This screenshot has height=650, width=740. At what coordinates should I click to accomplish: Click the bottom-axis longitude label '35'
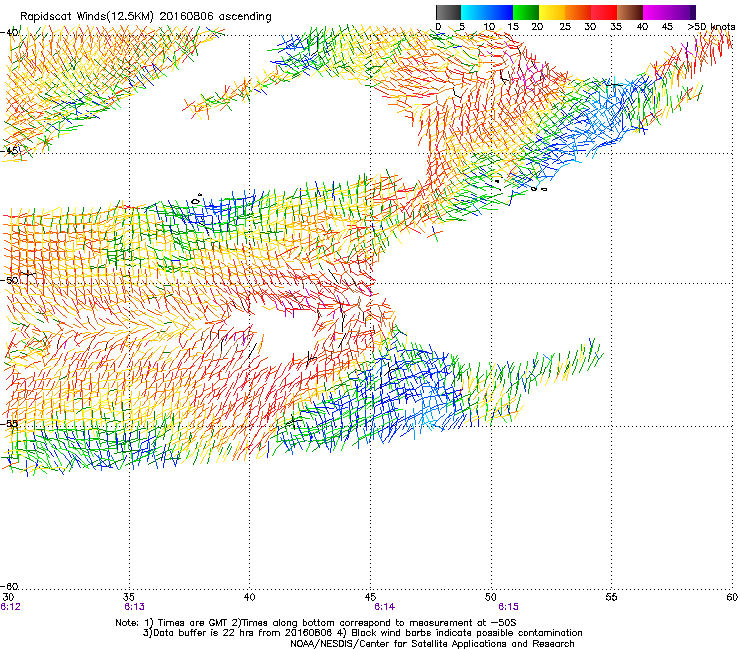129,597
